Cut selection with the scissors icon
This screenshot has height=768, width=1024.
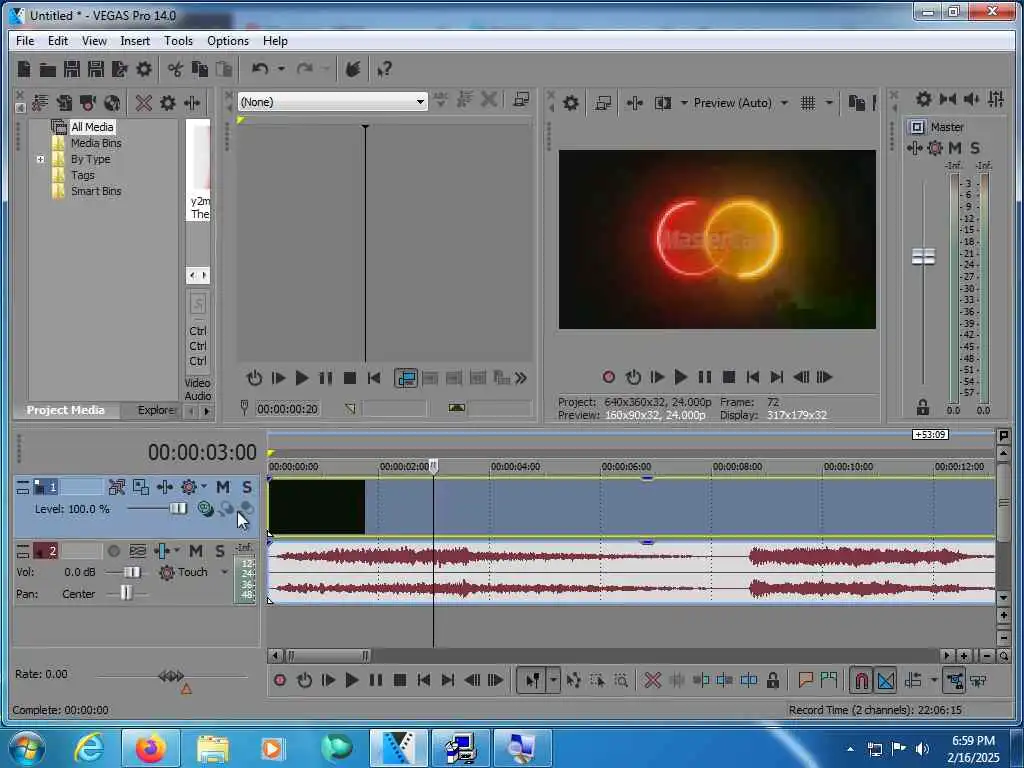175,69
